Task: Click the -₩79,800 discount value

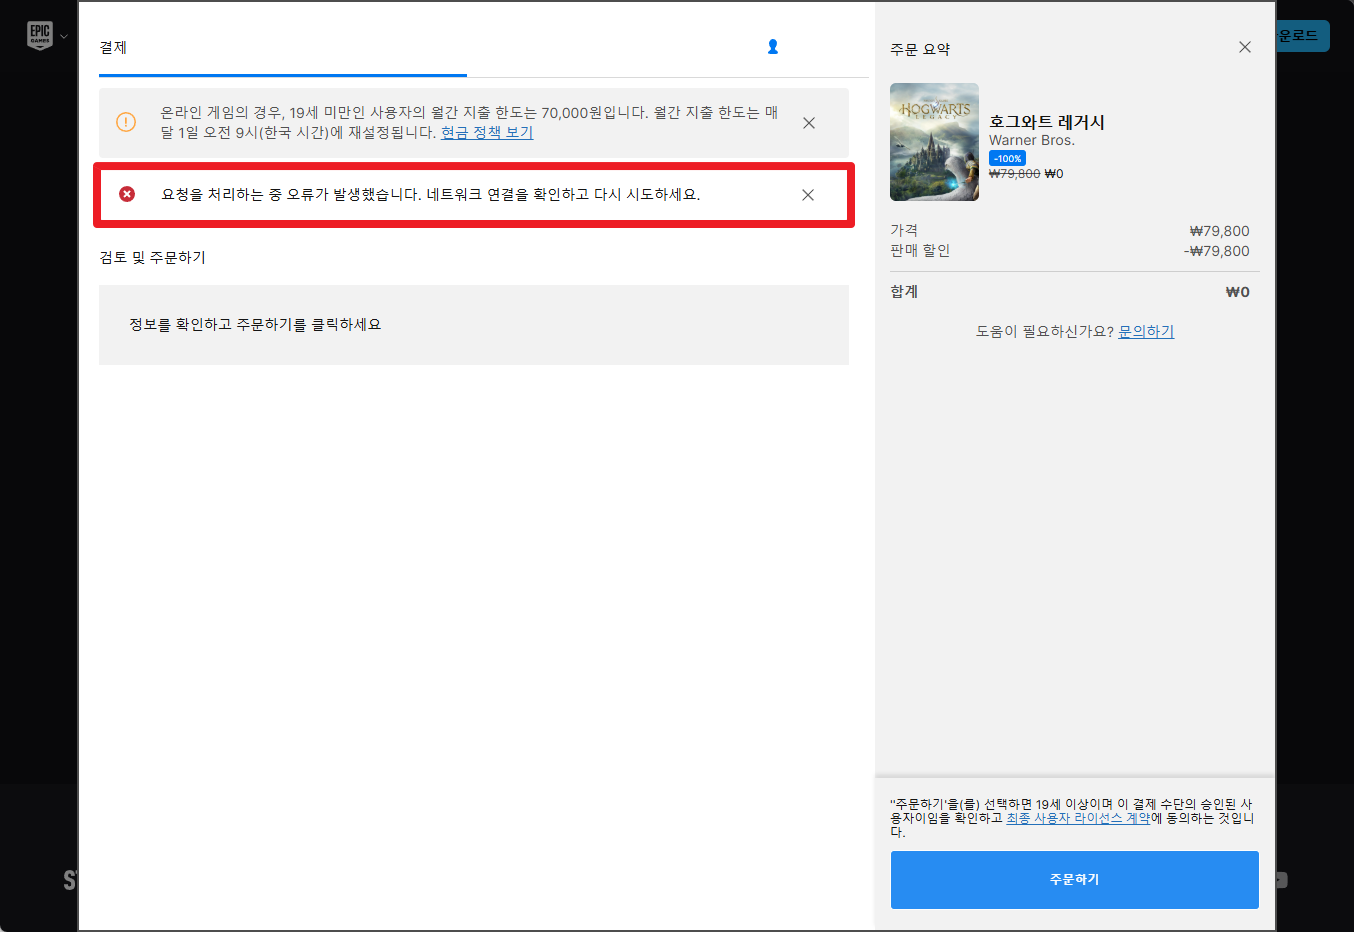Action: tap(1217, 251)
